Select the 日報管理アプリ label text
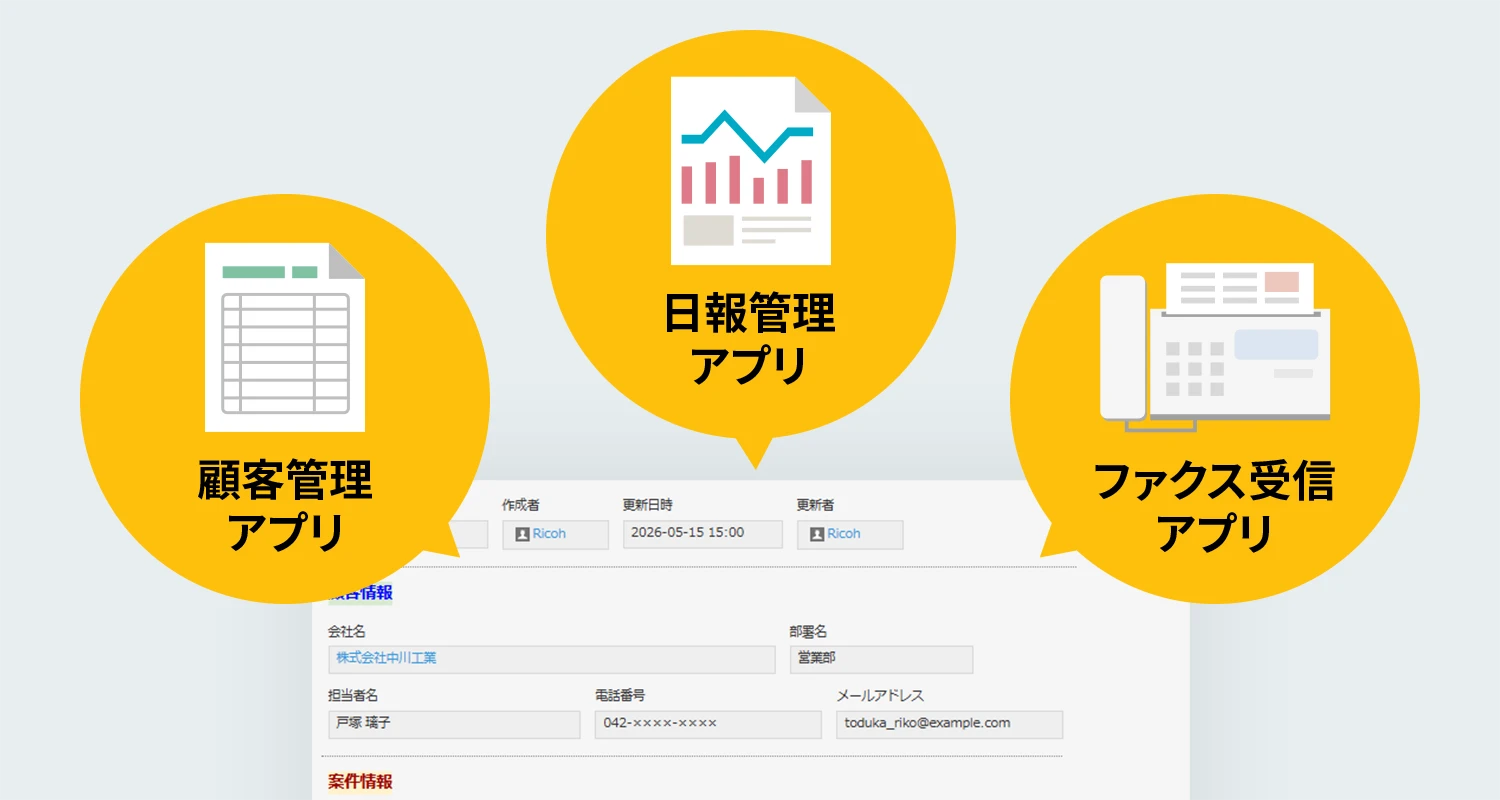 click(x=751, y=339)
